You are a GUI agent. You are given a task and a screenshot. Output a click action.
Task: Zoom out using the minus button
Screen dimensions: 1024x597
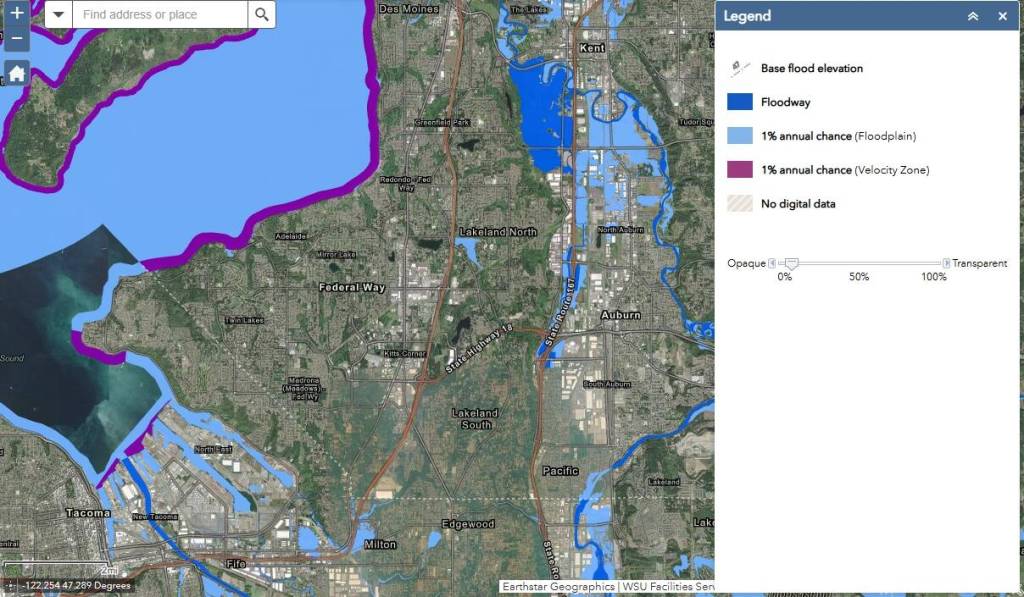pos(17,40)
